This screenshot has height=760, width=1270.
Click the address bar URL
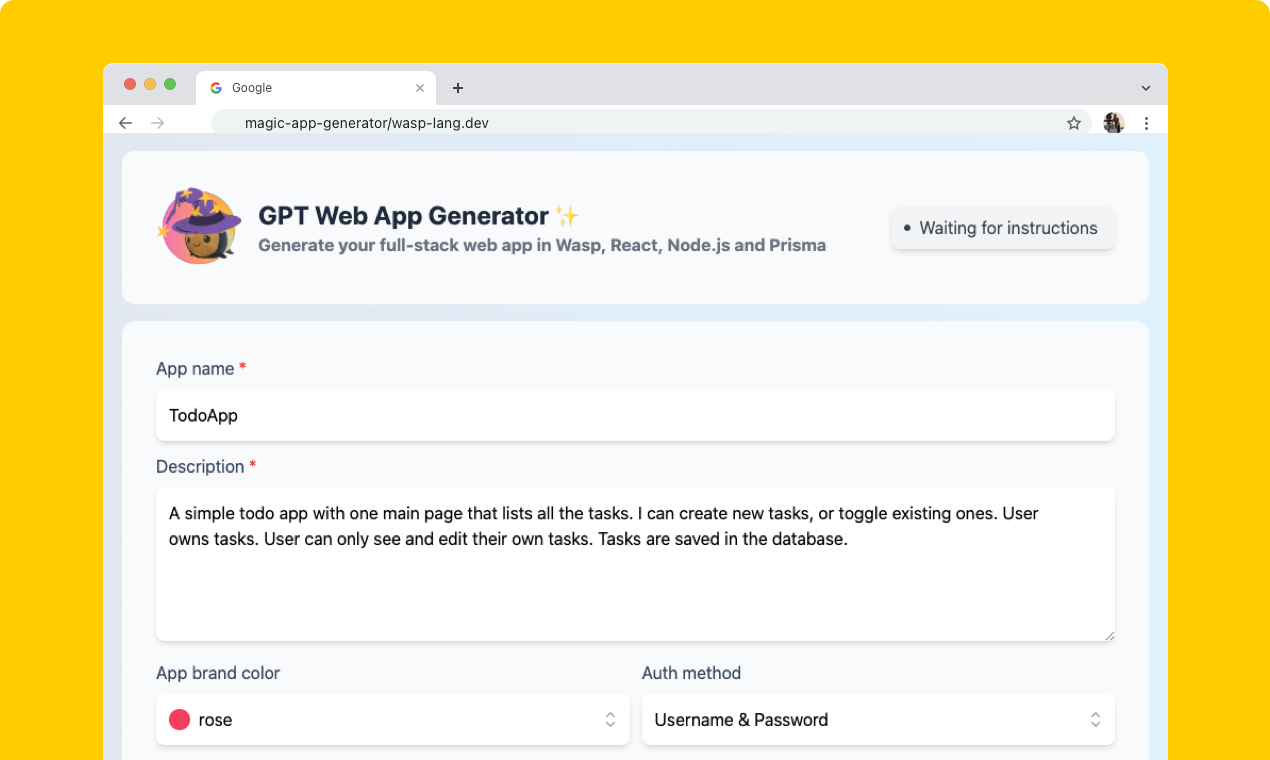click(x=366, y=123)
